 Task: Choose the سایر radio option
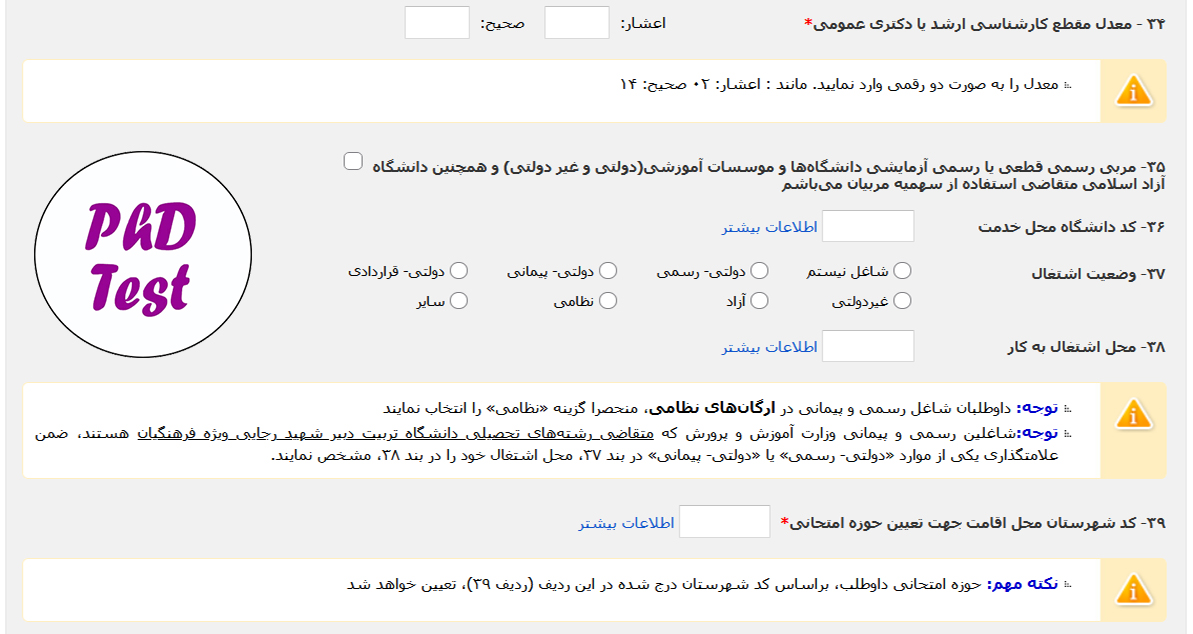tap(459, 301)
